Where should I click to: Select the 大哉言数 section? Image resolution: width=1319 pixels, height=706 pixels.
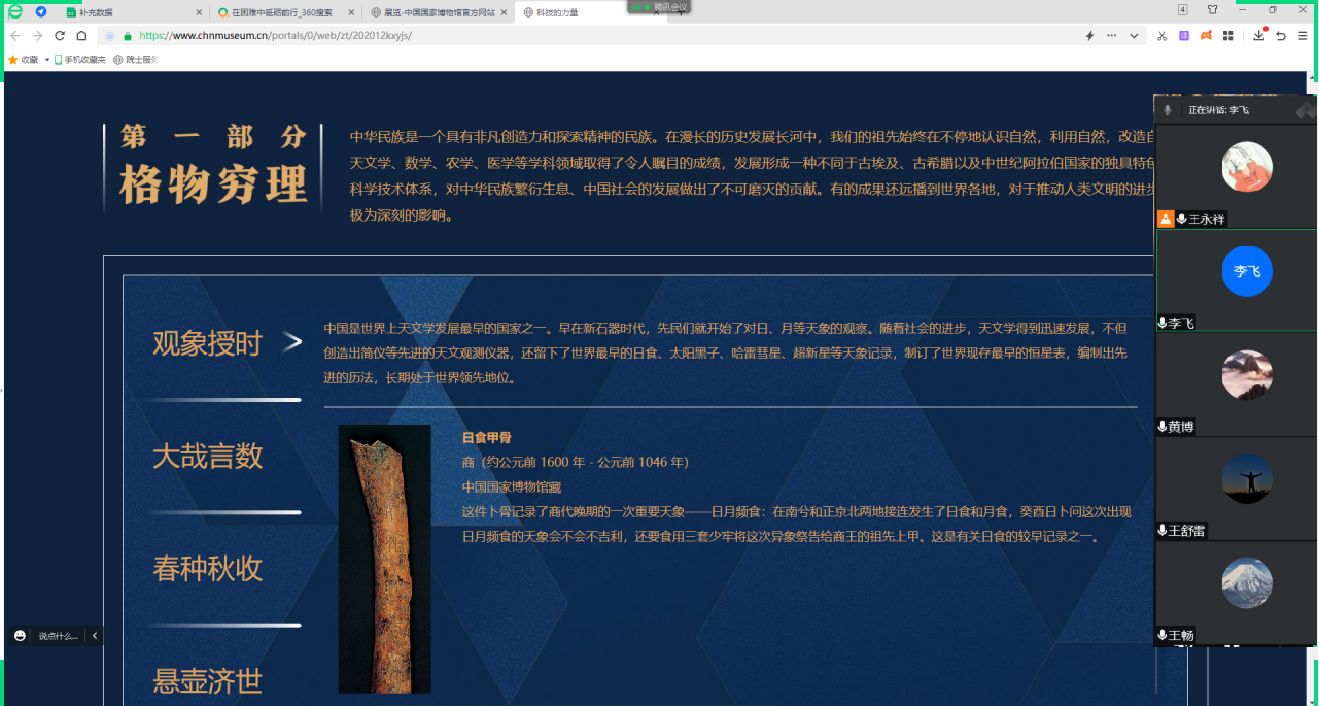click(x=208, y=456)
